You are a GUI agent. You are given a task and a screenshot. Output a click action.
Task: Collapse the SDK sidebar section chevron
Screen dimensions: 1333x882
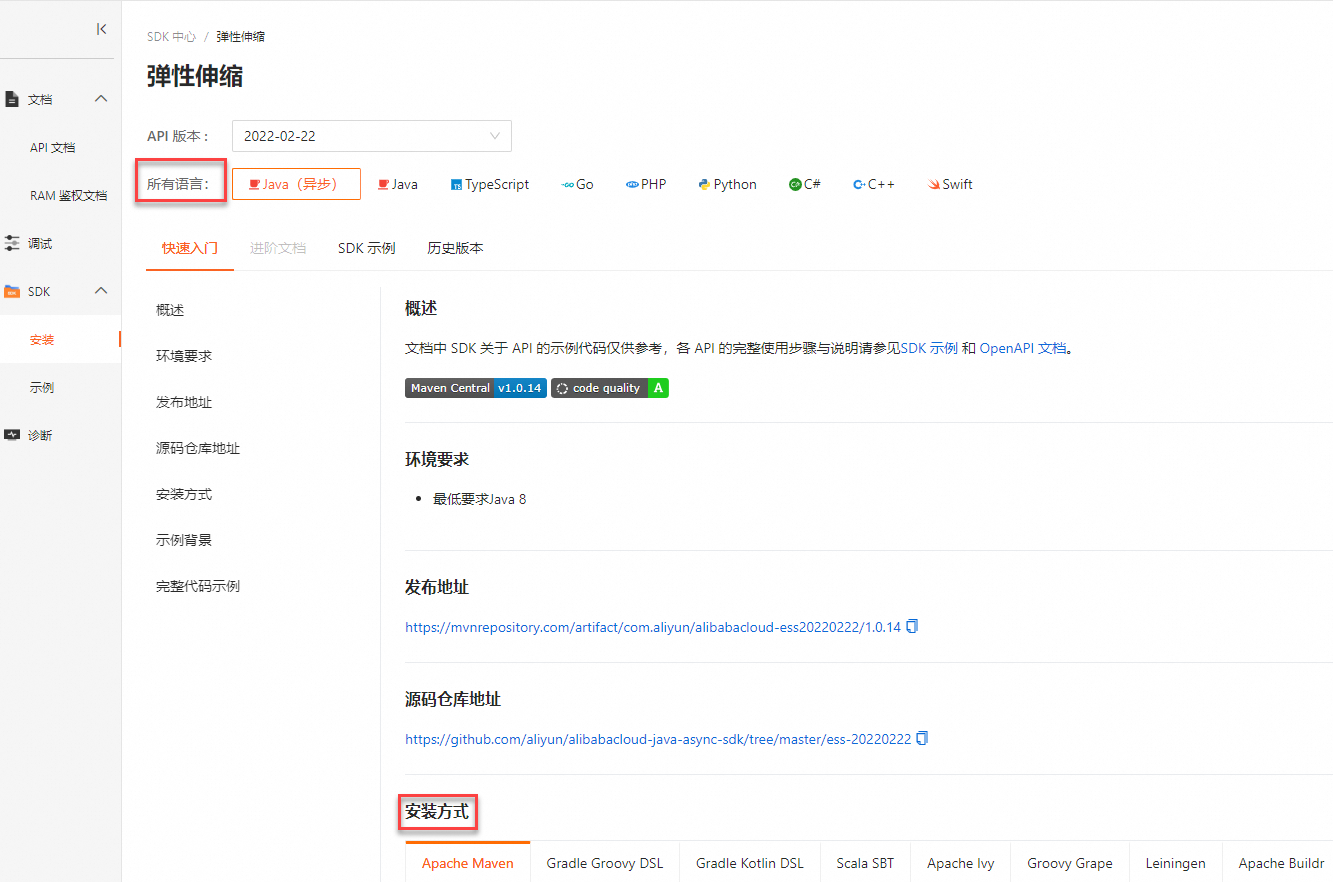pyautogui.click(x=101, y=291)
